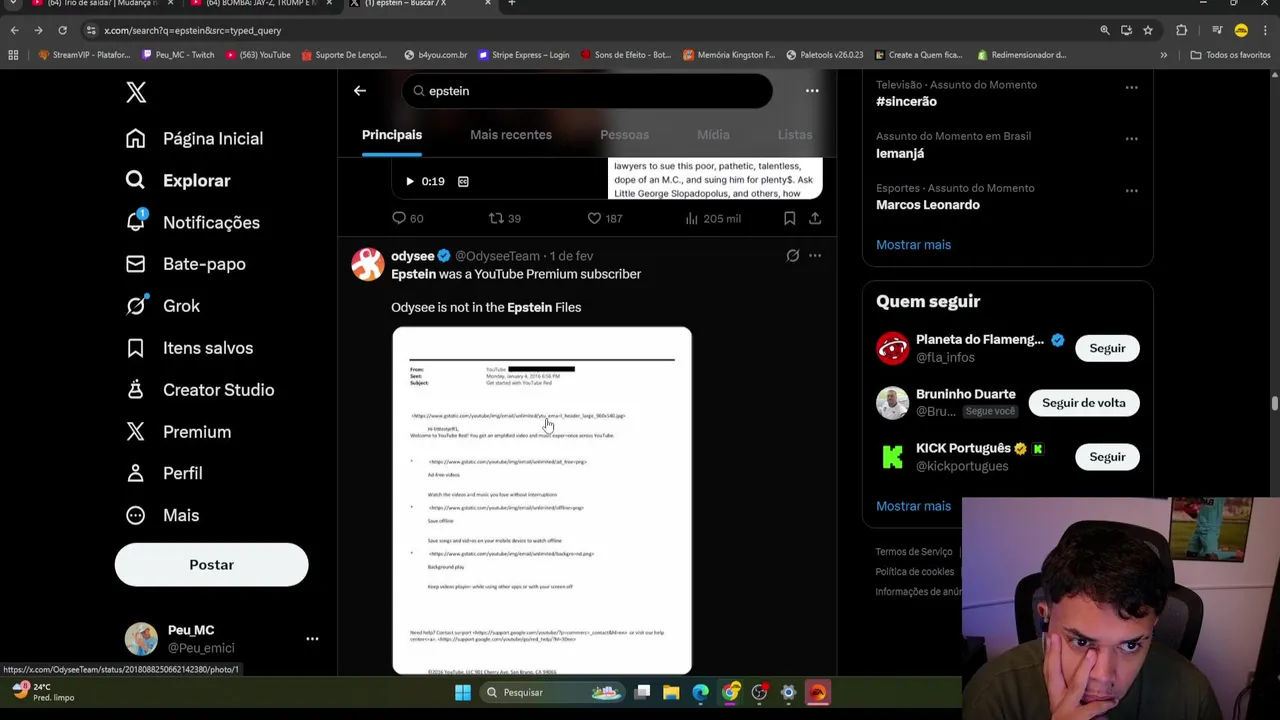Screen dimensions: 1280x720
Task: Open Creator Studio
Action: pyautogui.click(x=199, y=390)
